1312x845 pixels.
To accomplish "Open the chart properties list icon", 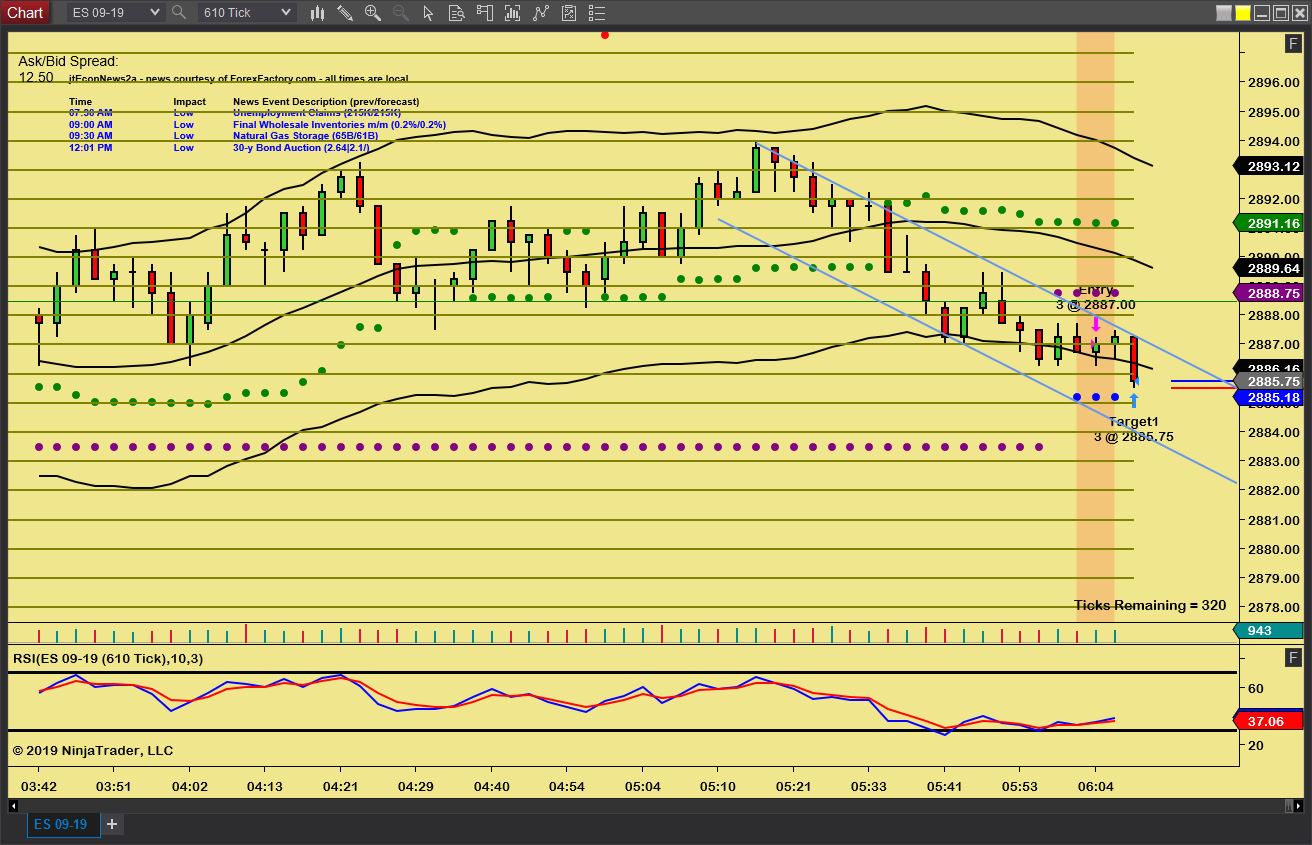I will (x=598, y=13).
